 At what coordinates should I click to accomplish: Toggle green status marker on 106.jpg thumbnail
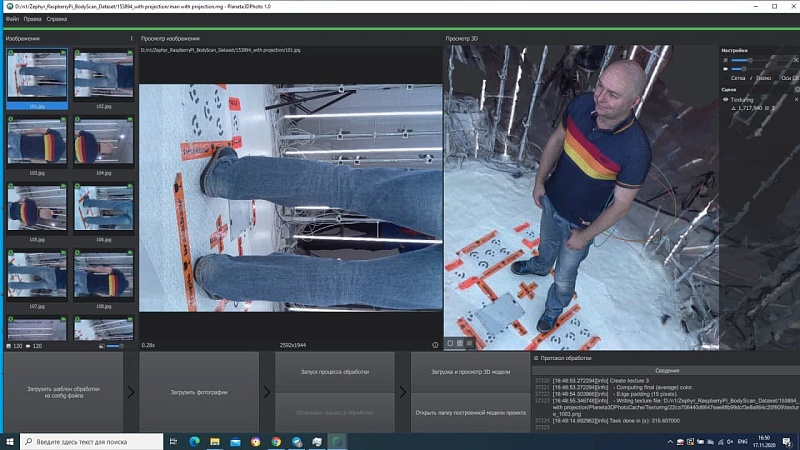[x=78, y=186]
